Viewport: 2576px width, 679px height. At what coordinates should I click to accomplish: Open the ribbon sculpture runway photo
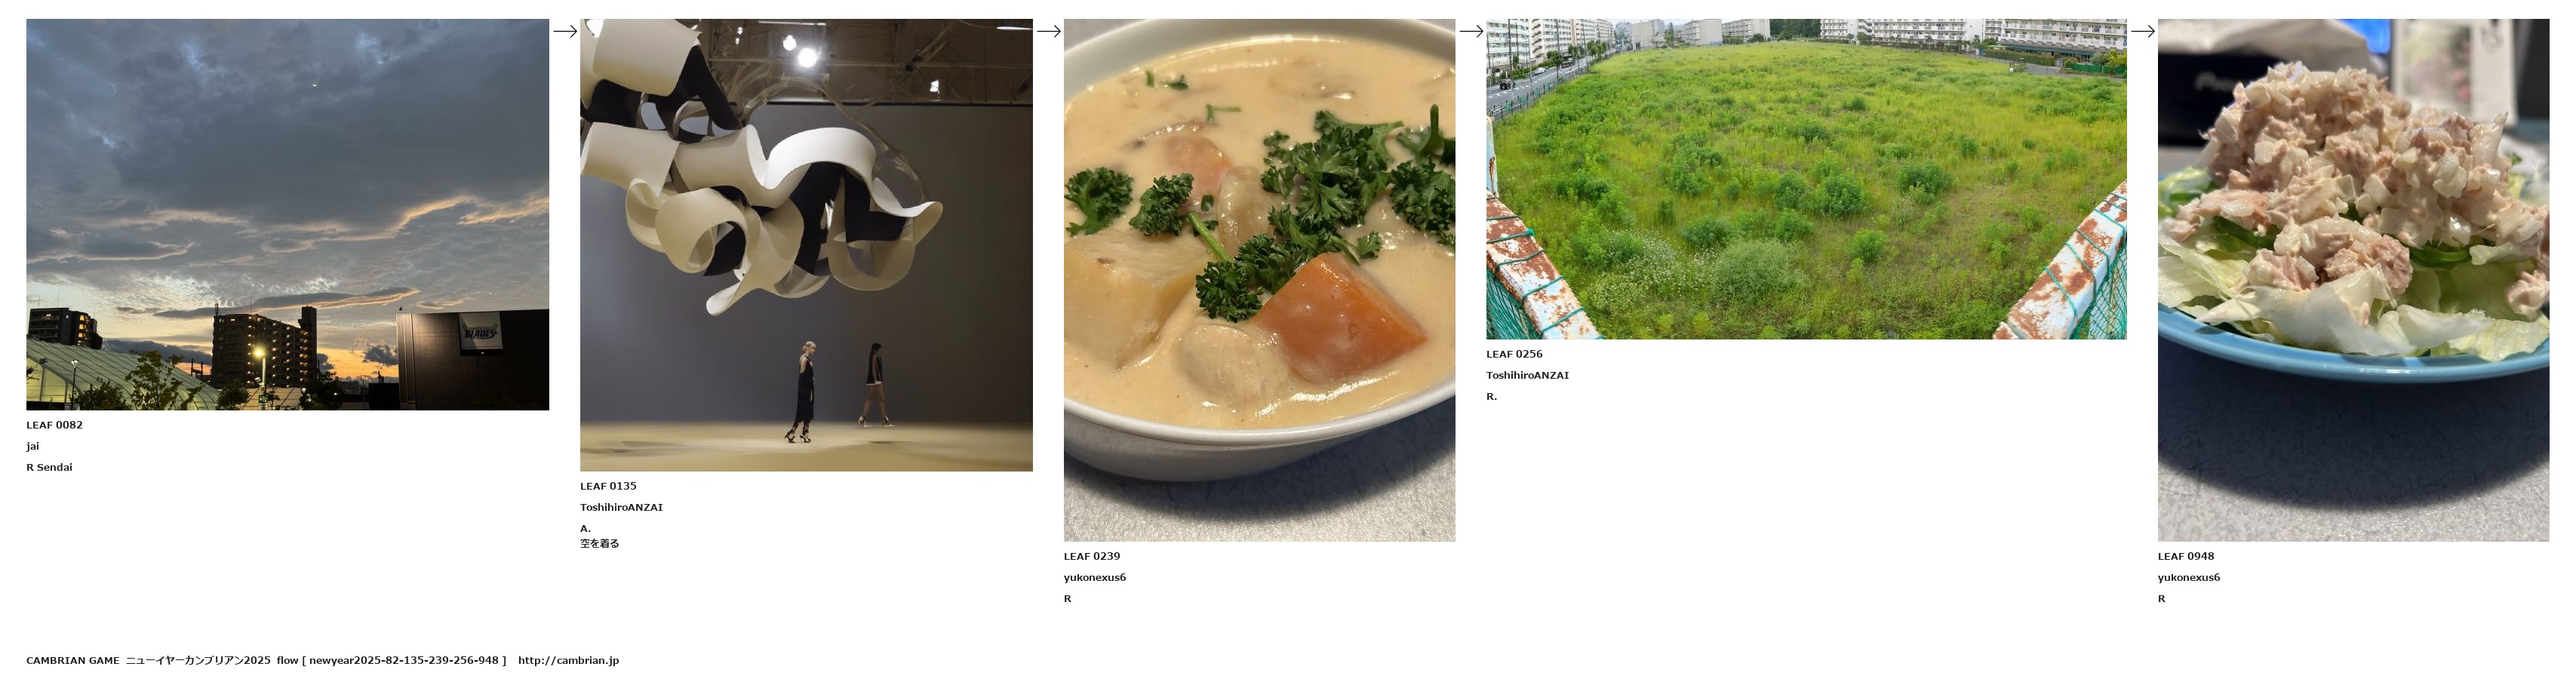pyautogui.click(x=806, y=245)
